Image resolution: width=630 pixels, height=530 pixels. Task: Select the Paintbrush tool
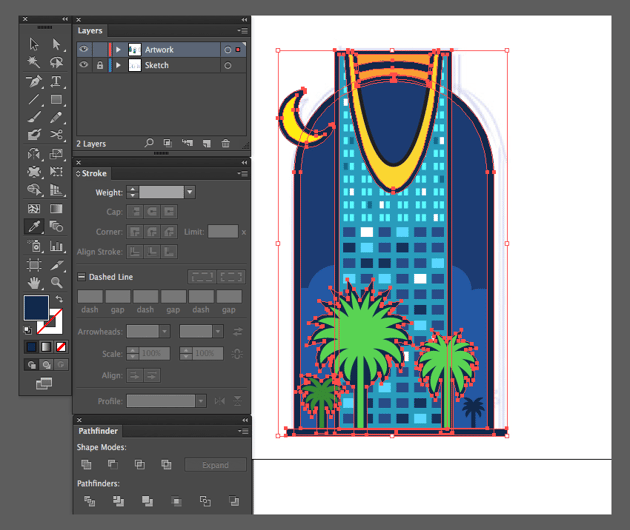pyautogui.click(x=34, y=117)
